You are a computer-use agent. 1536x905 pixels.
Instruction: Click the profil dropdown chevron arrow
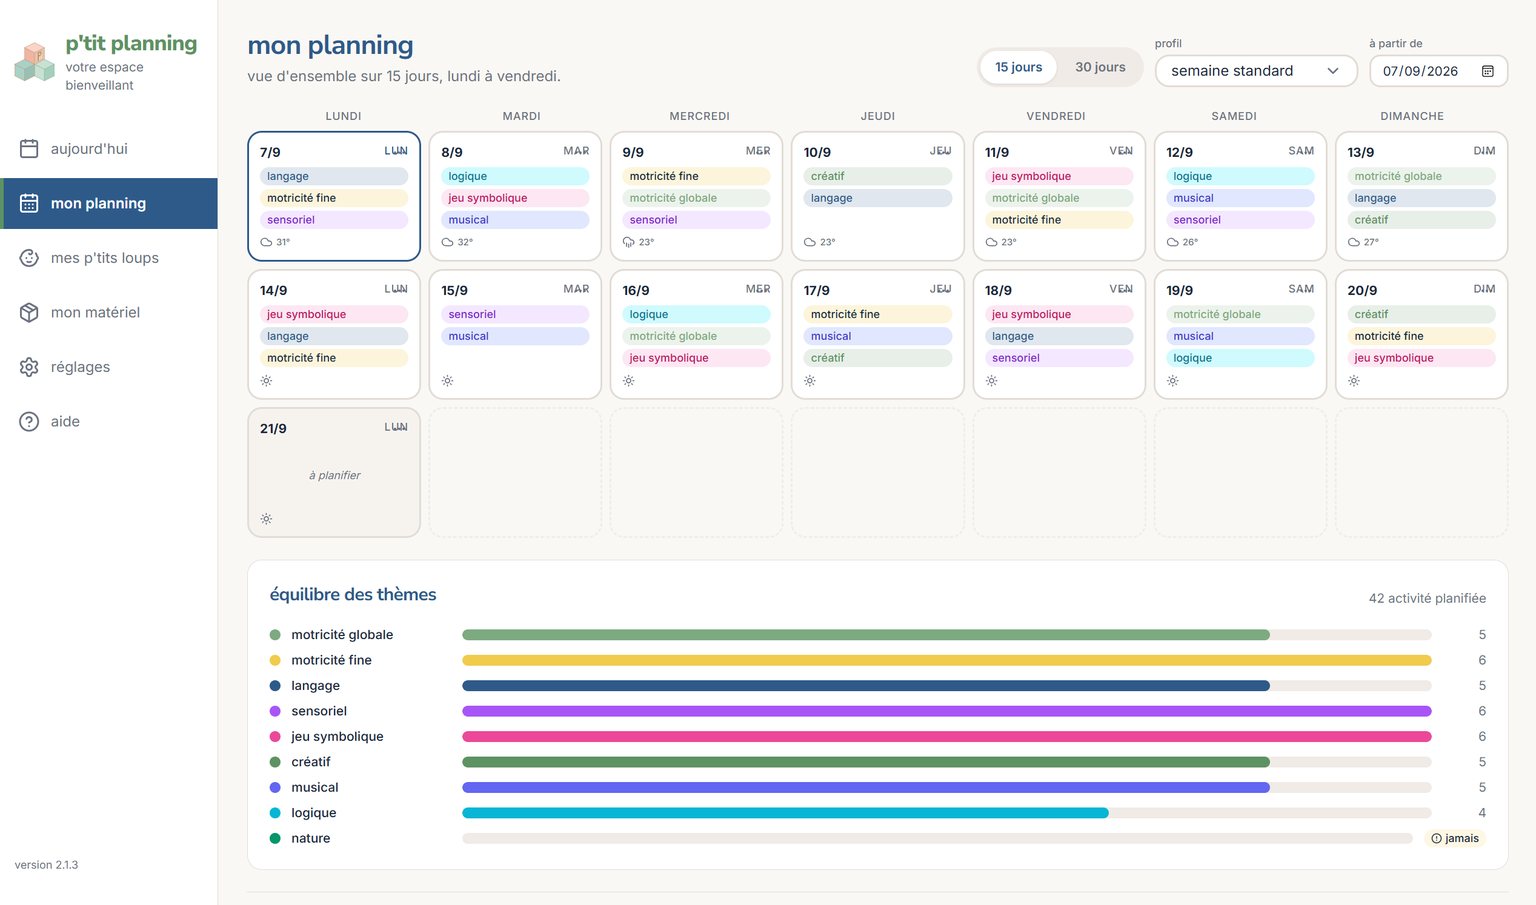(1332, 71)
